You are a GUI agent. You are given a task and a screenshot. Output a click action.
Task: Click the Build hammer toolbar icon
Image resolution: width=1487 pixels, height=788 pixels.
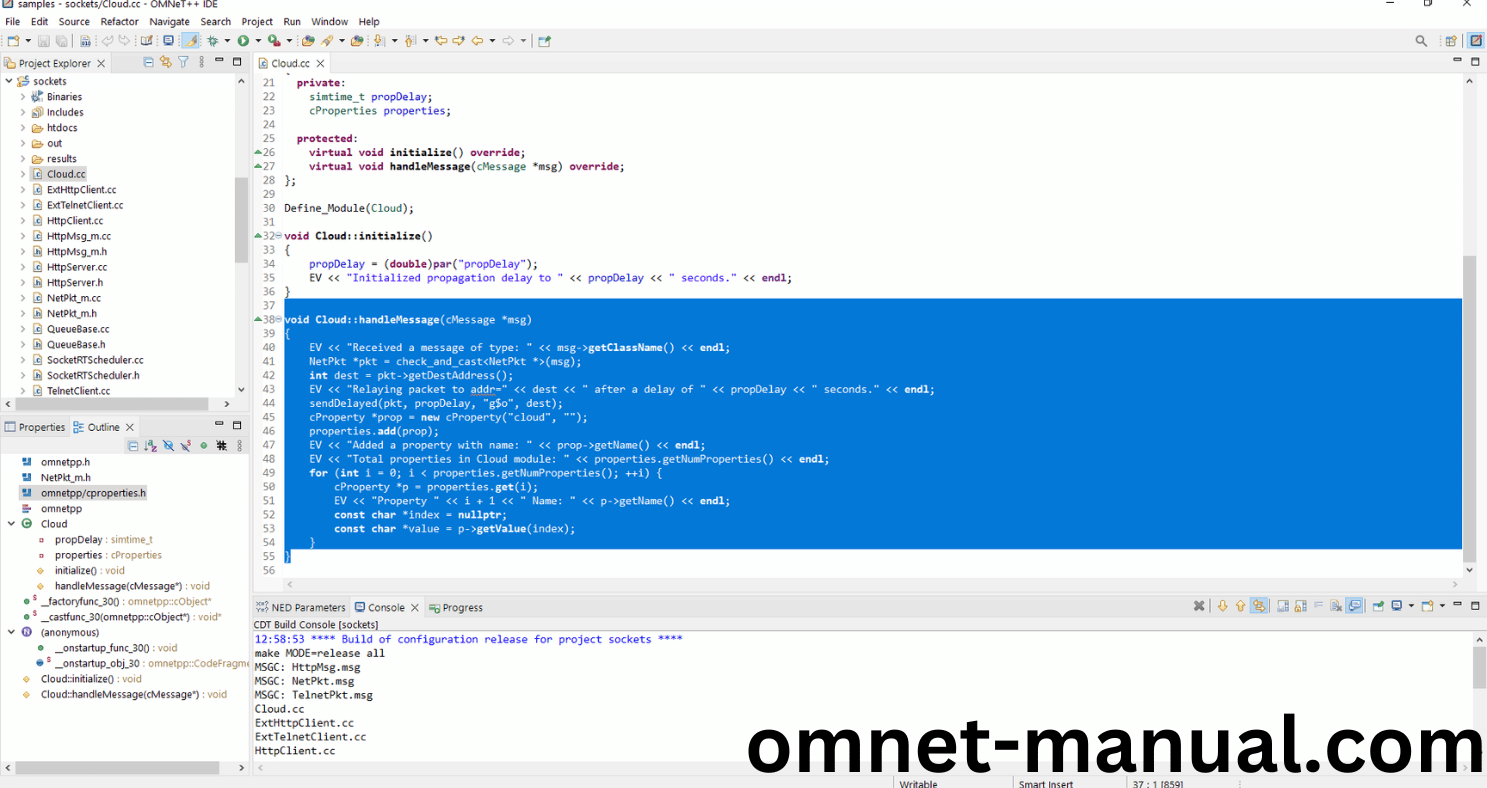point(85,41)
